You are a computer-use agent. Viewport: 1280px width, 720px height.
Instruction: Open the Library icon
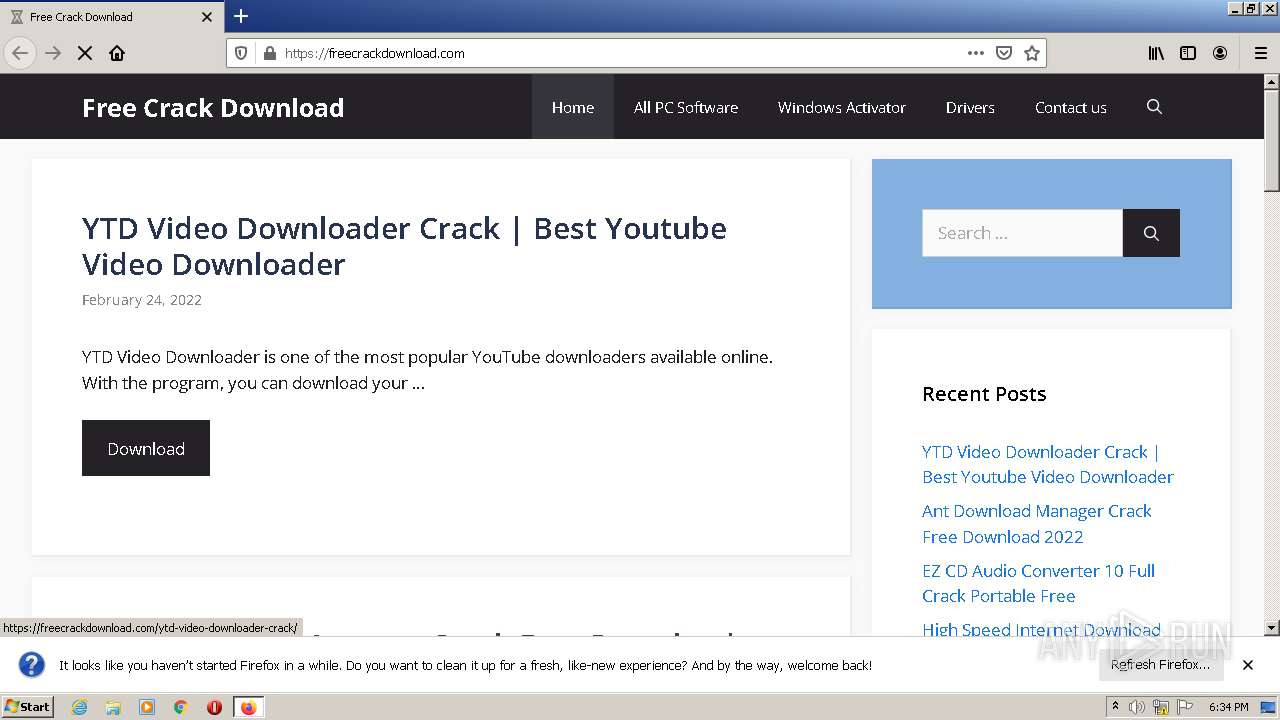point(1156,53)
